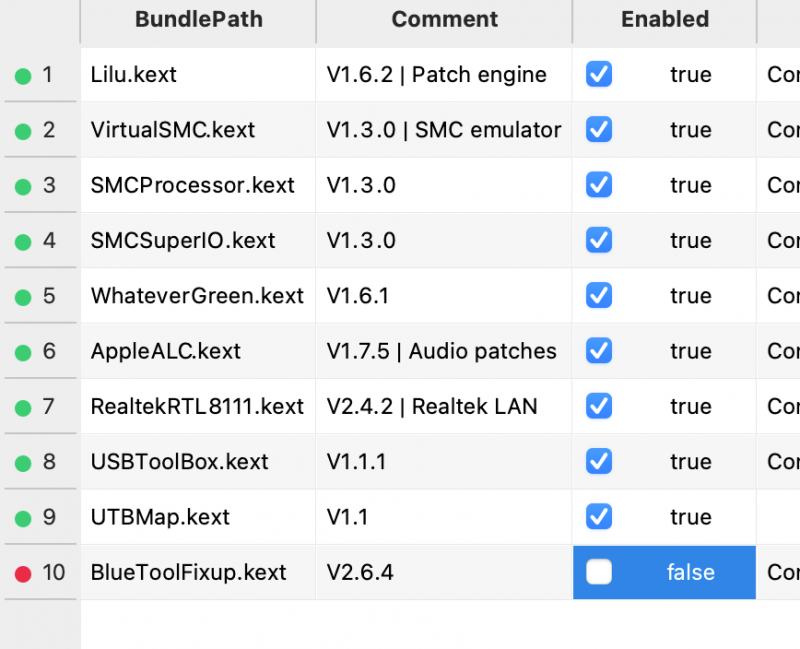Uncheck UTBMap.kext enabled checkbox

(598, 517)
